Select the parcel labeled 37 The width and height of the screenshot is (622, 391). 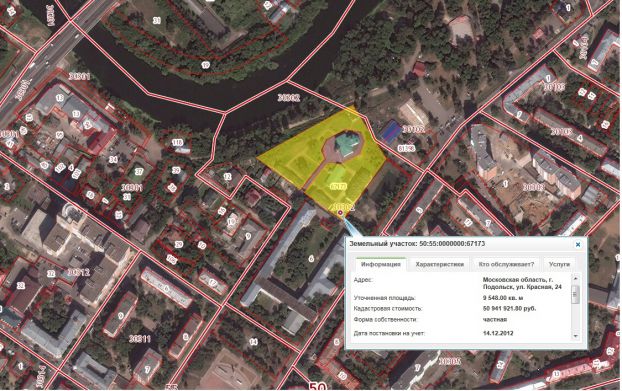tap(139, 171)
